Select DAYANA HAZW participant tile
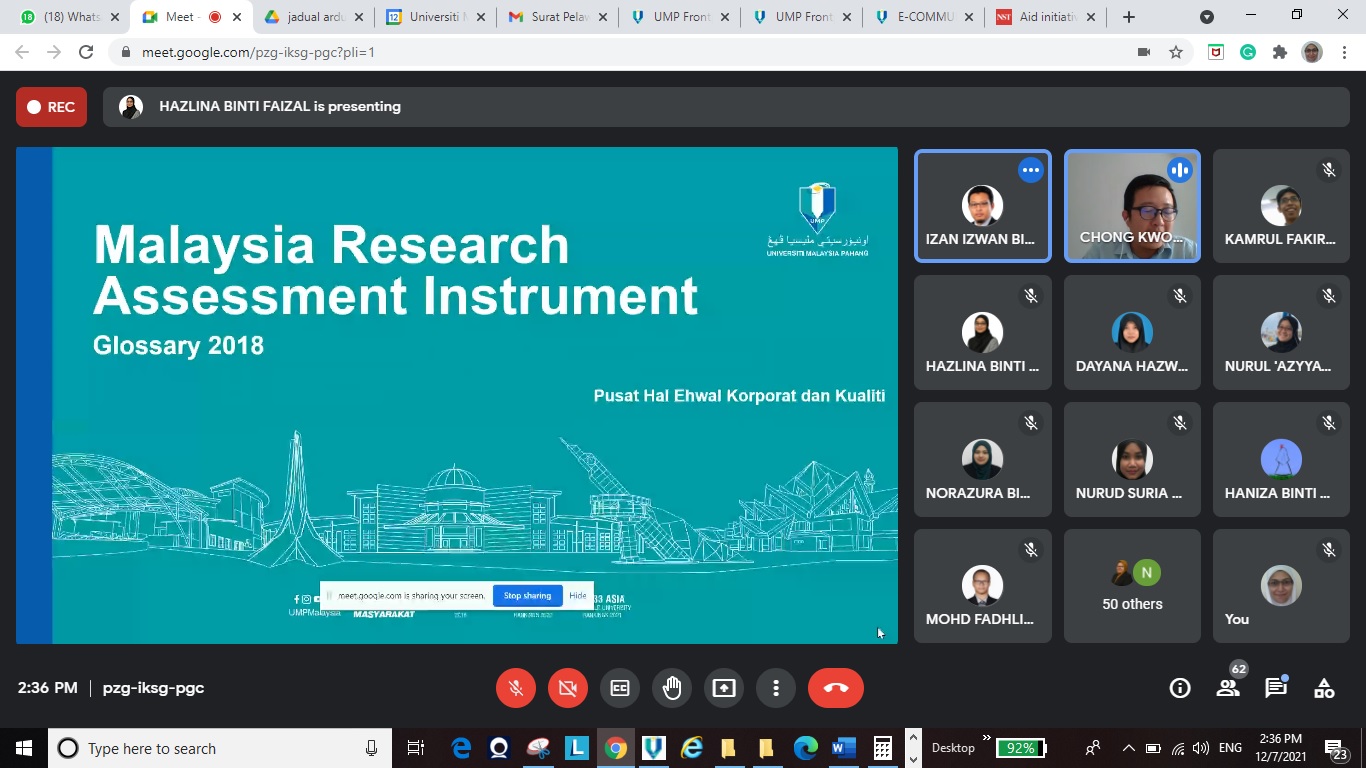1366x768 pixels. click(x=1132, y=333)
